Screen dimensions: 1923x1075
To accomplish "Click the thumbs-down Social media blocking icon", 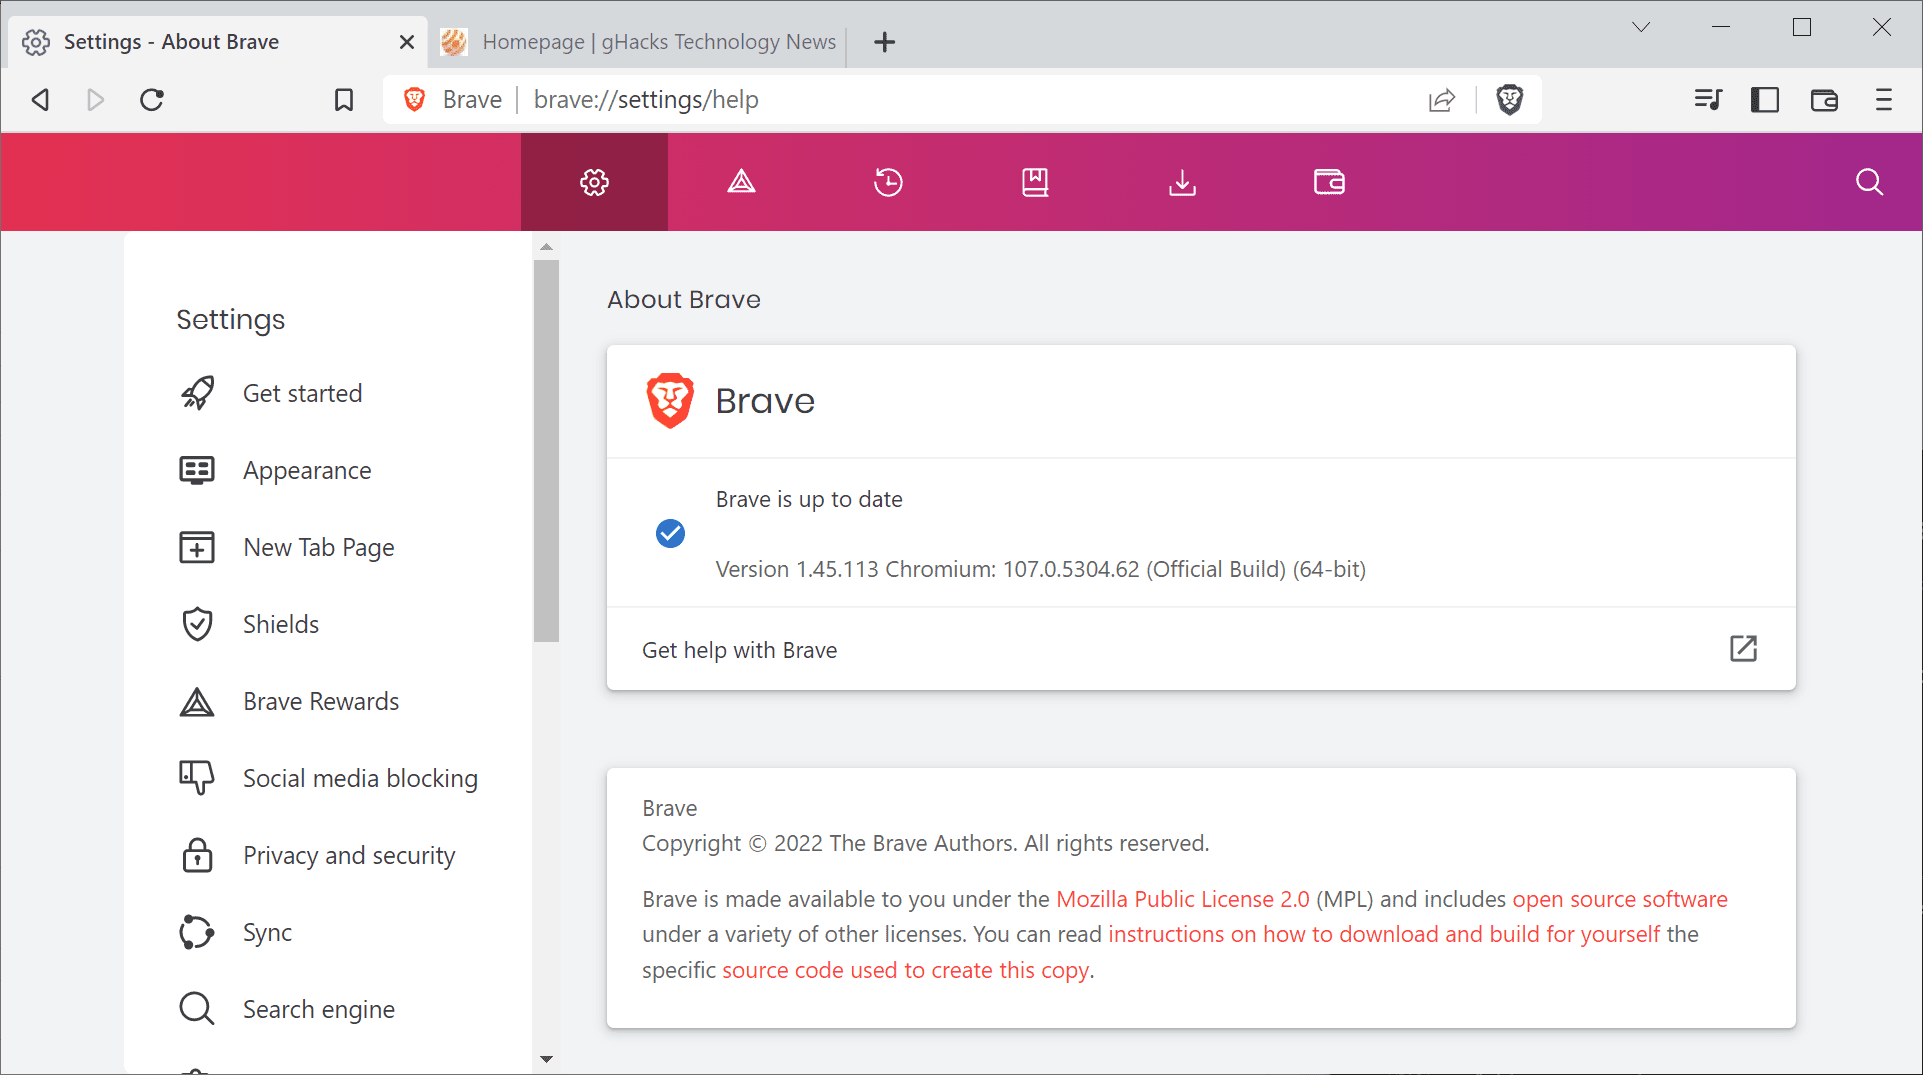I will 197,778.
